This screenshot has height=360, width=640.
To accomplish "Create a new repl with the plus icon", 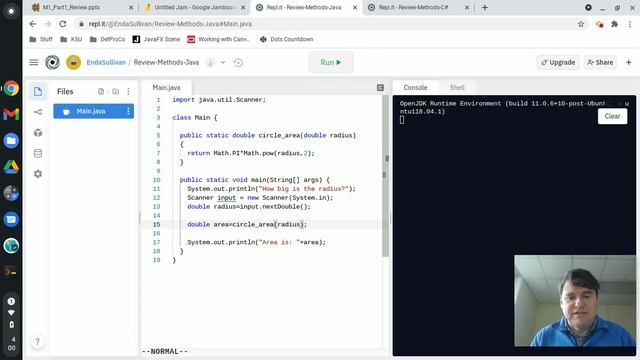I will (629, 62).
